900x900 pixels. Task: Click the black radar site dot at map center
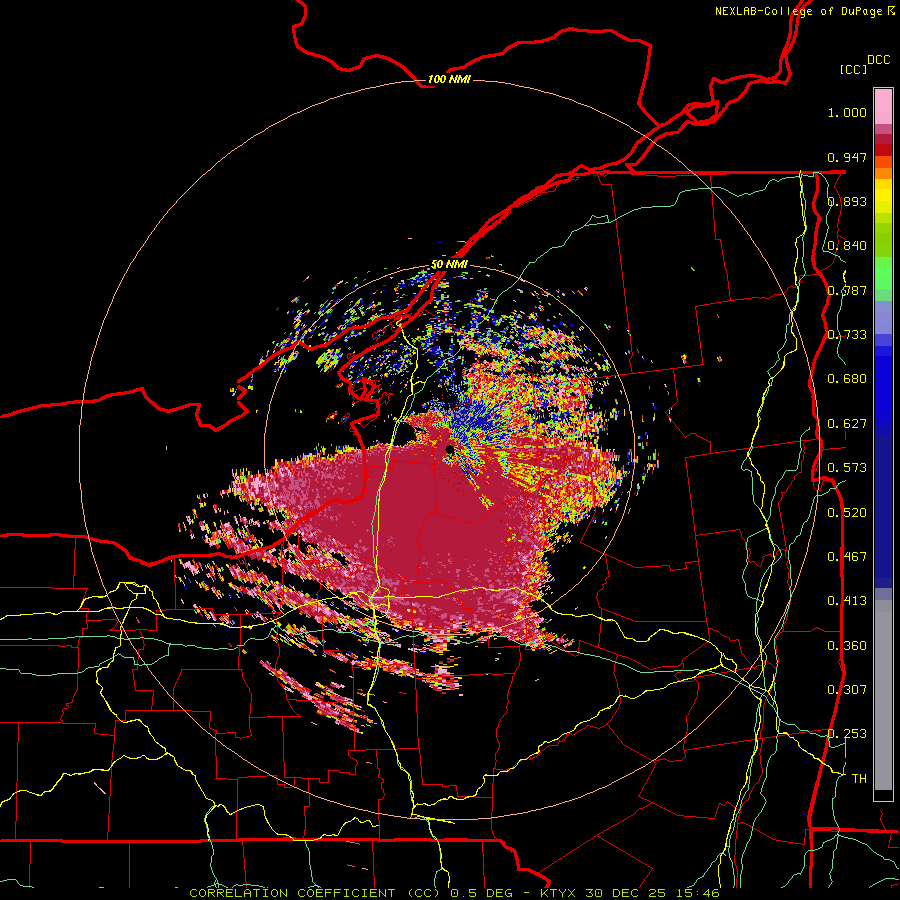pyautogui.click(x=449, y=449)
